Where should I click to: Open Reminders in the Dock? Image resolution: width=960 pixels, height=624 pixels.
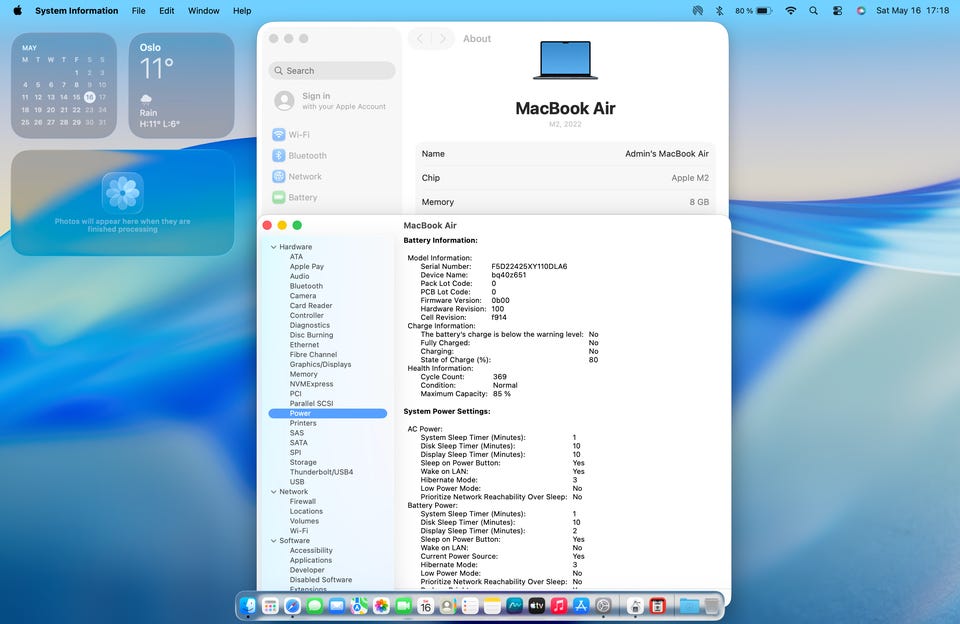470,606
